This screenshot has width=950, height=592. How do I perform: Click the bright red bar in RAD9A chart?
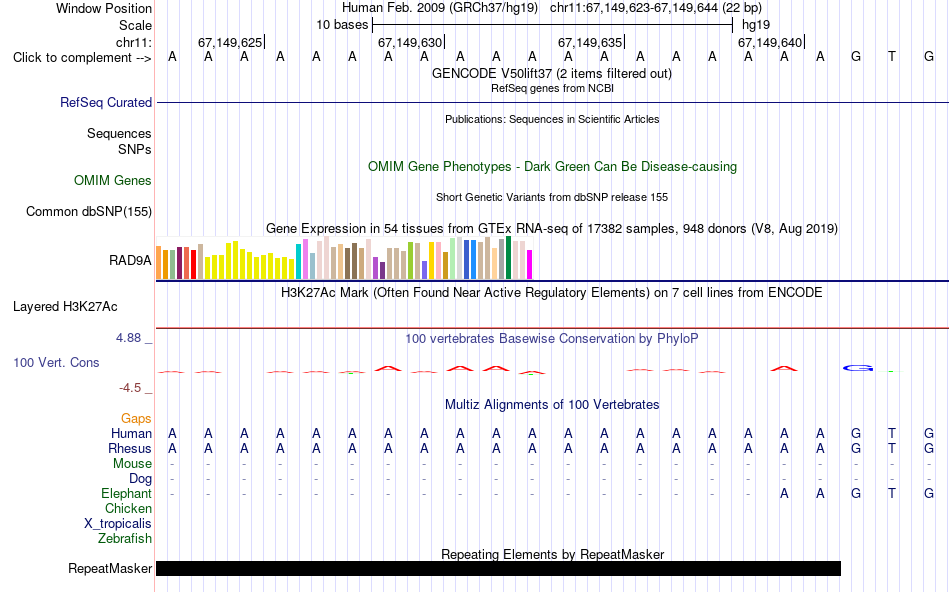(193, 264)
